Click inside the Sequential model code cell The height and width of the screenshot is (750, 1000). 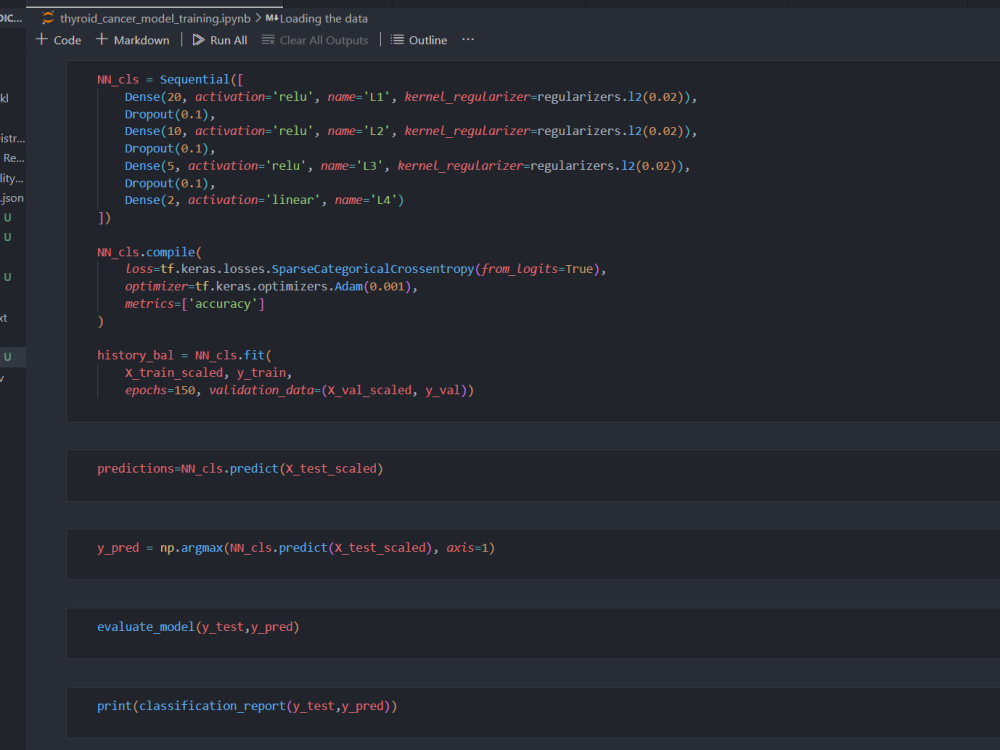coord(533,242)
